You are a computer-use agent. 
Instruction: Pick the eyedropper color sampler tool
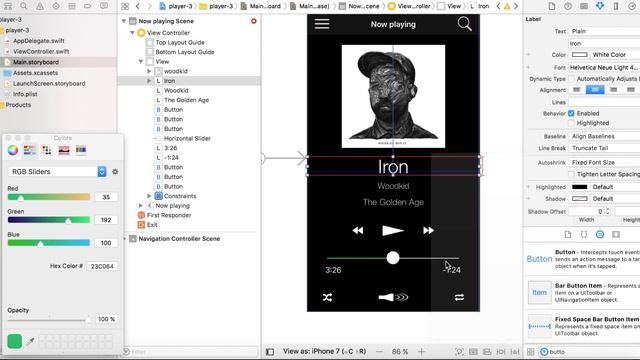[30, 341]
